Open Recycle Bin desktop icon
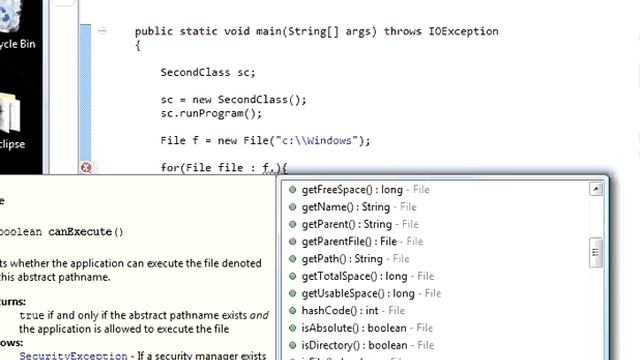This screenshot has width=640, height=360. [11, 16]
